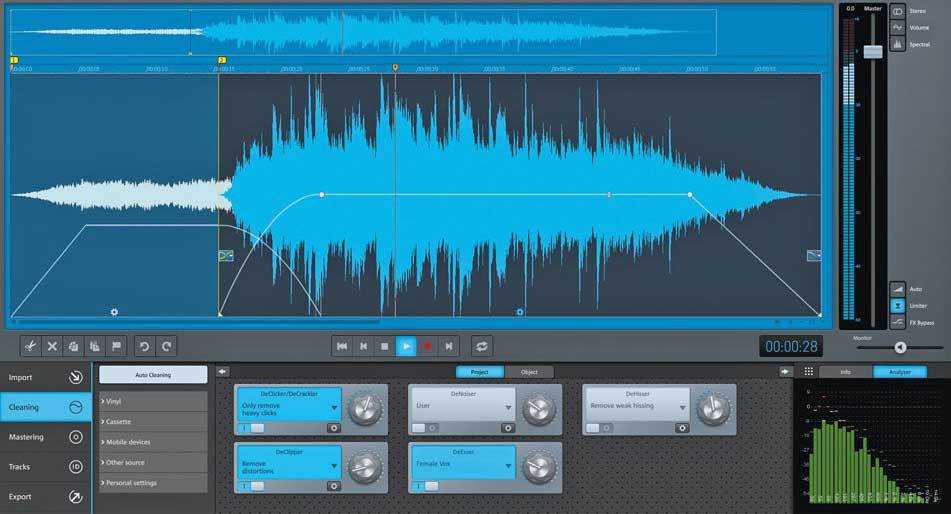Expand the Cassette presets
The width and height of the screenshot is (951, 514).
pyautogui.click(x=153, y=421)
